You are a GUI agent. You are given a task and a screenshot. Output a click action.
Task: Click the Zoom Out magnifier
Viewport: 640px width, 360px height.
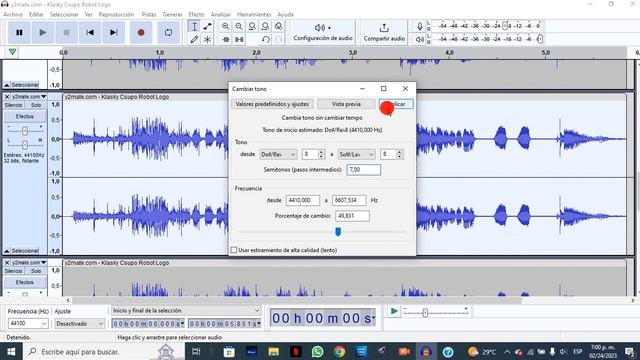point(239,27)
